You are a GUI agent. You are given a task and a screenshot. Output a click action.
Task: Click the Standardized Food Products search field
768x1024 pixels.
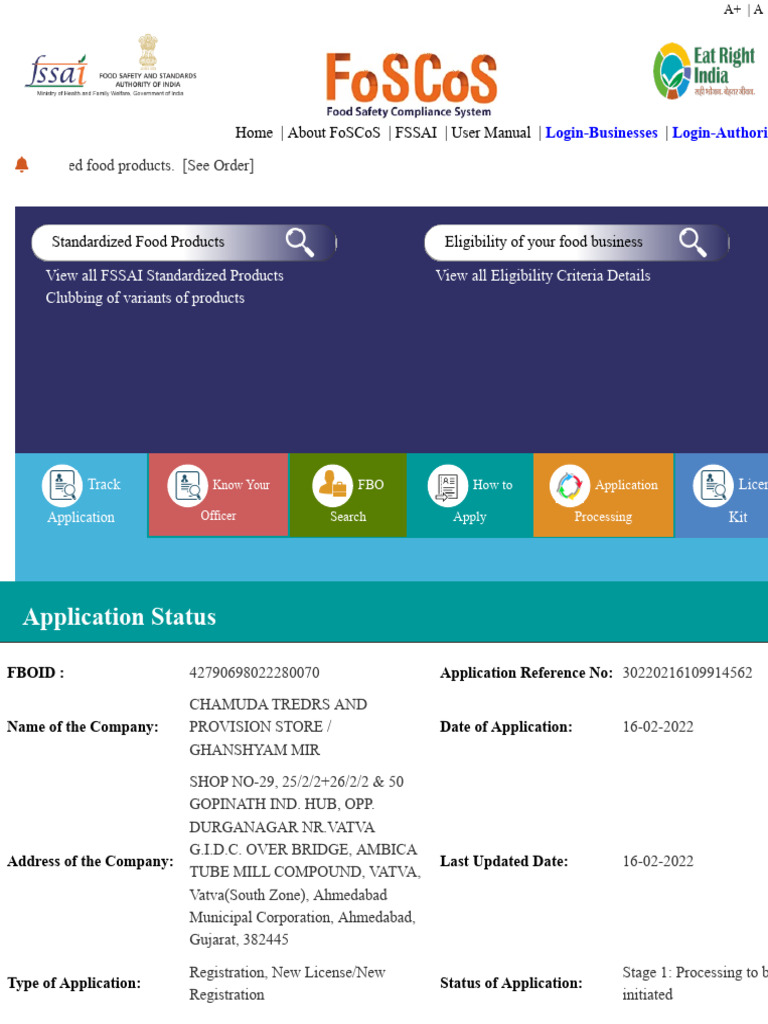pos(184,242)
